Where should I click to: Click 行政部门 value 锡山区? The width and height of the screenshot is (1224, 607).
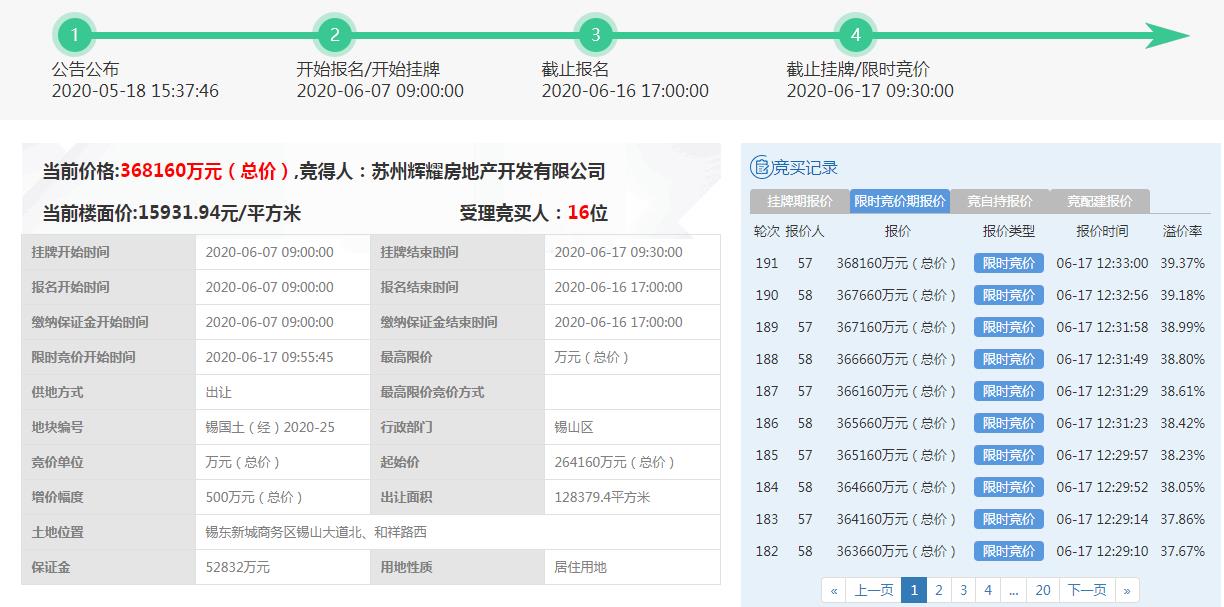click(574, 427)
